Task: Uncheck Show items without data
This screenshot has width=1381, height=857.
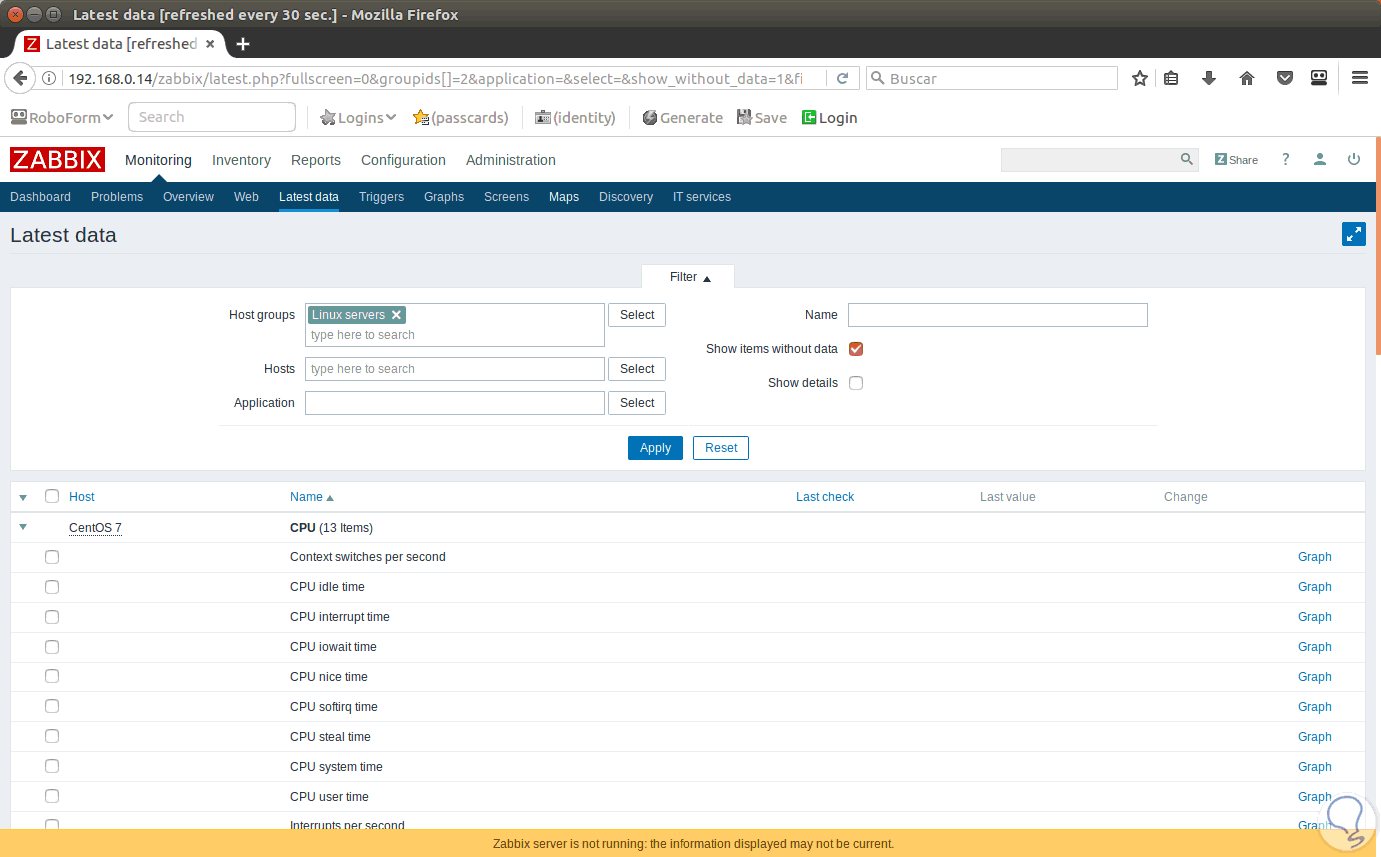Action: tap(856, 349)
